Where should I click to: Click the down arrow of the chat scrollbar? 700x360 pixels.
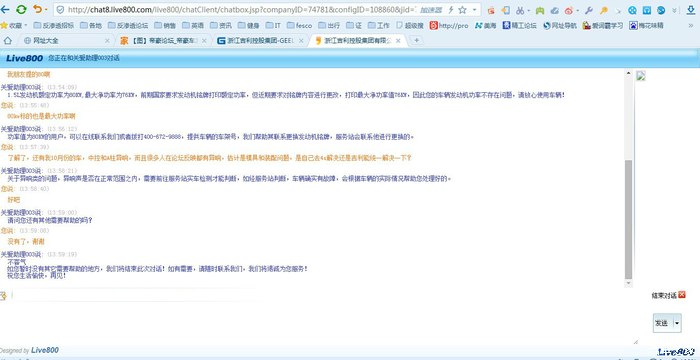coord(628,283)
